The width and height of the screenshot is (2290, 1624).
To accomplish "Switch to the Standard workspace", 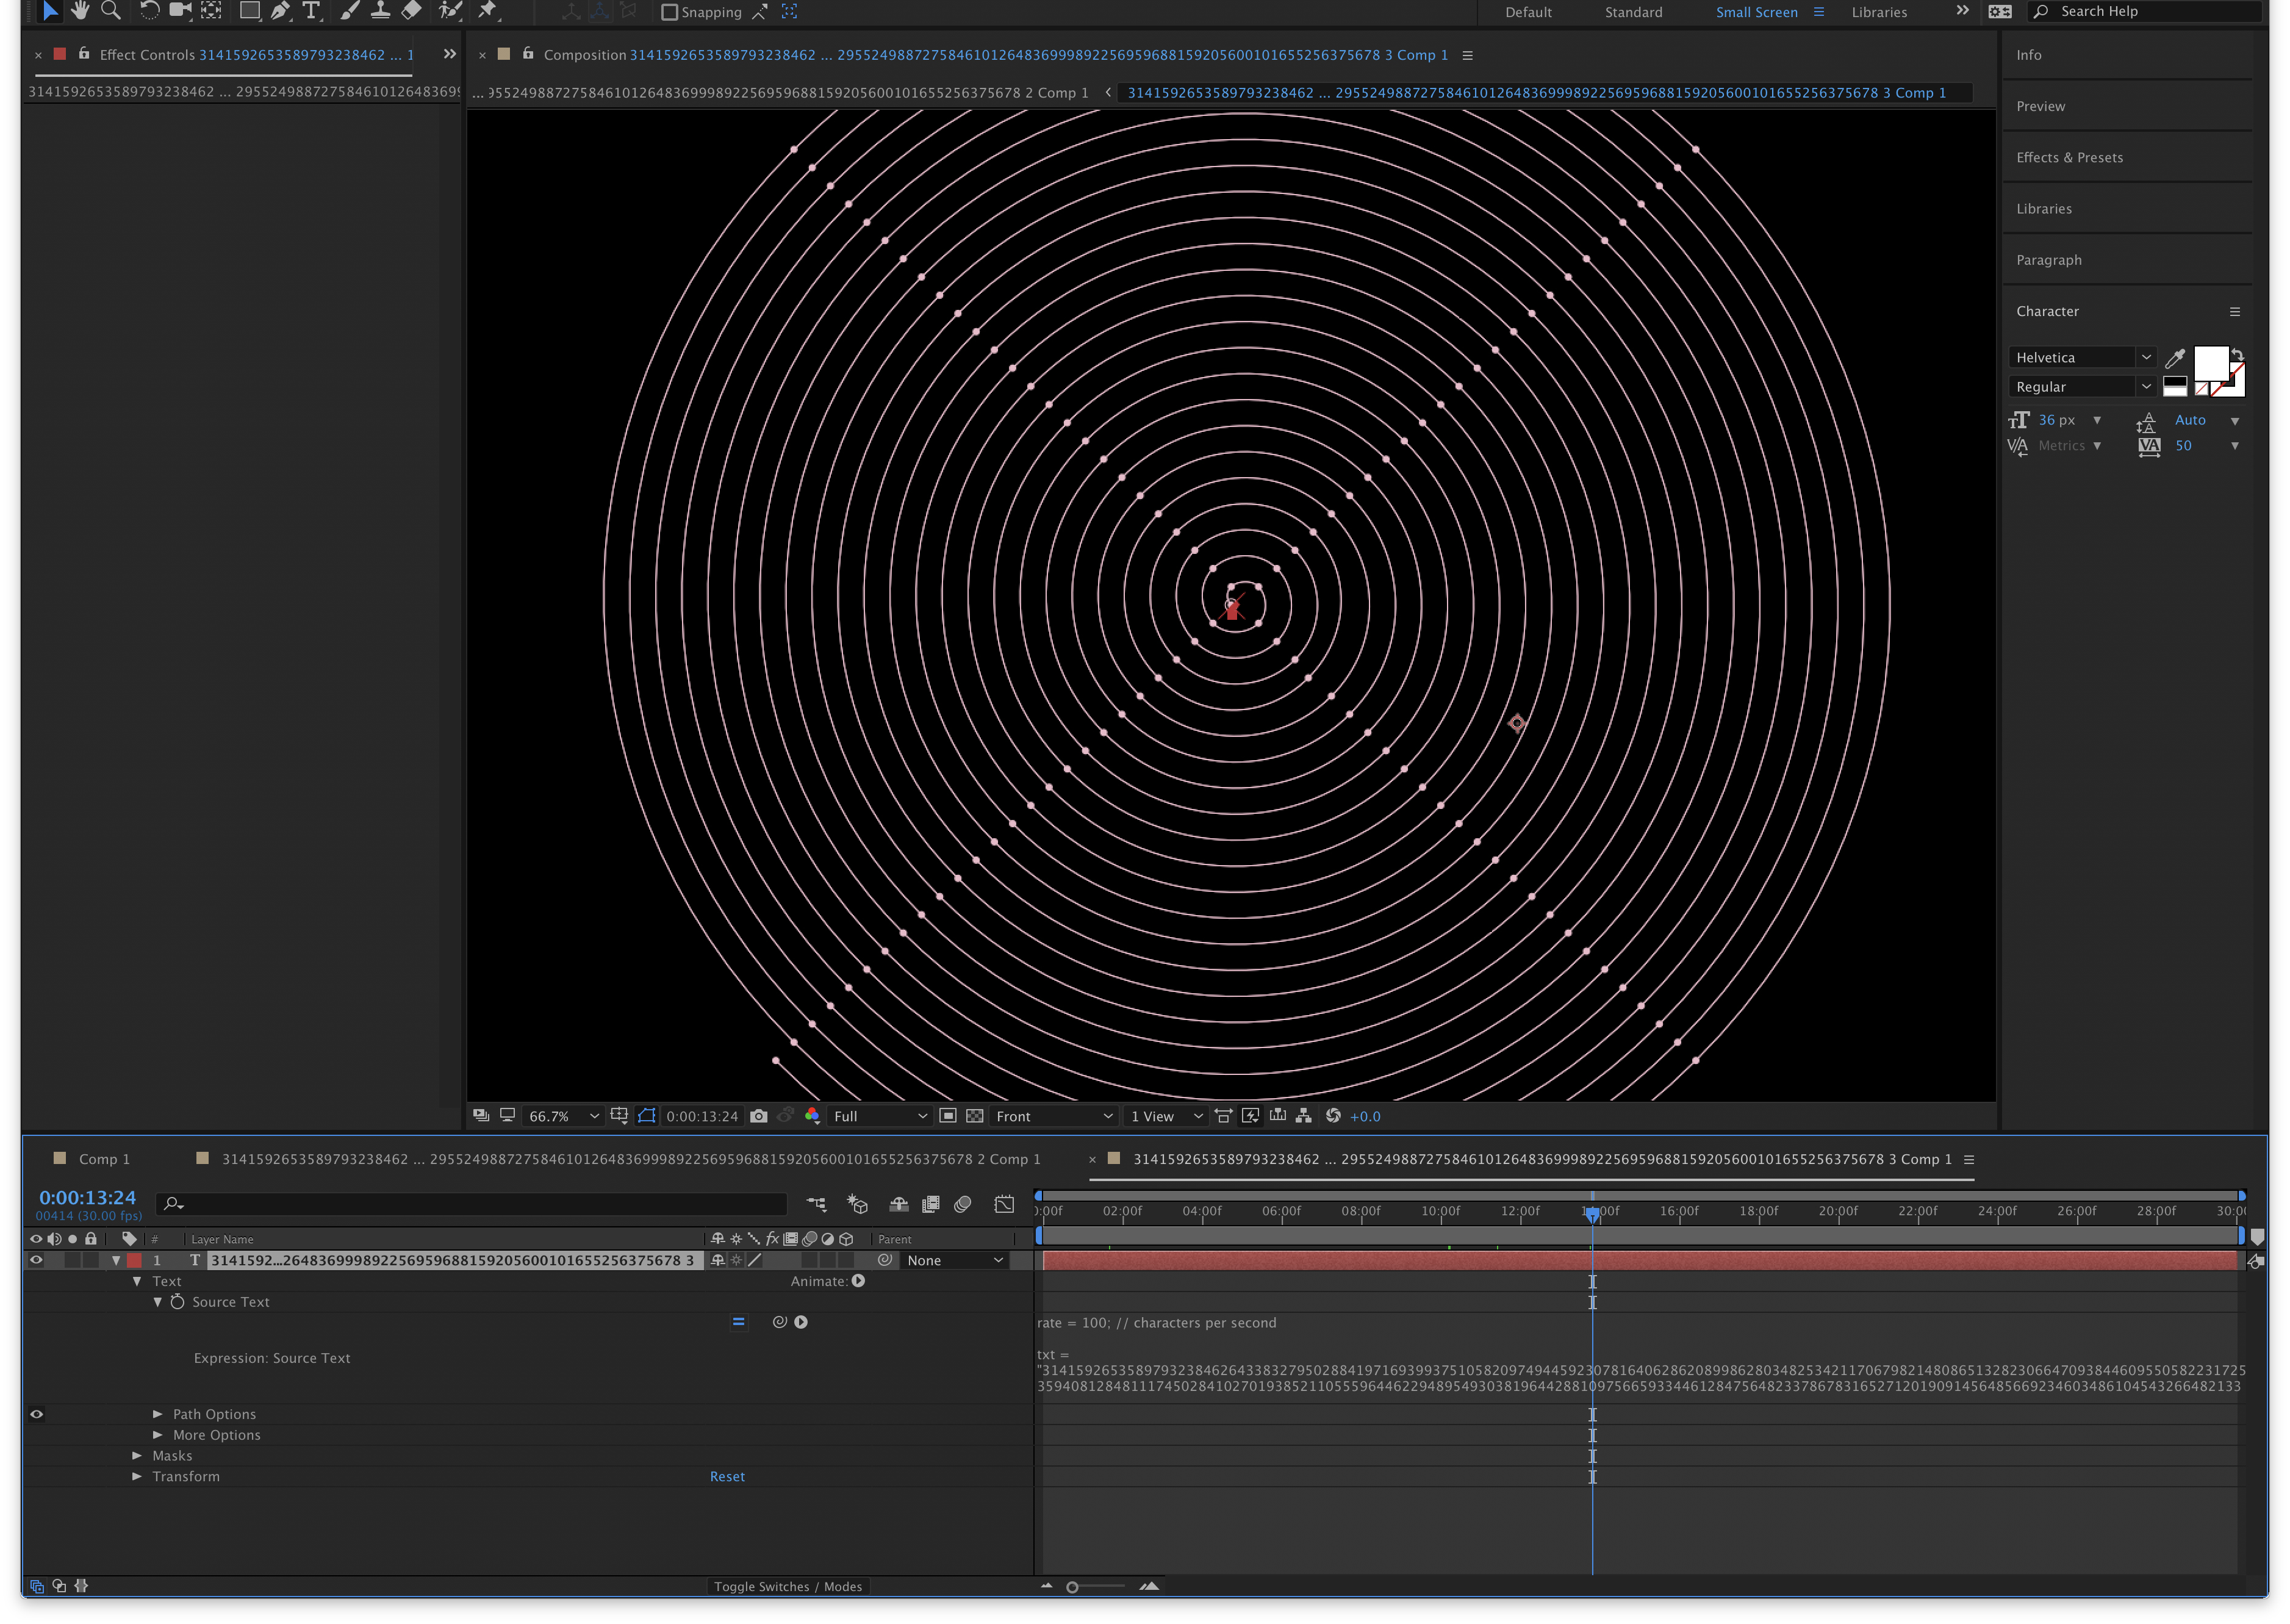I will pos(1633,12).
